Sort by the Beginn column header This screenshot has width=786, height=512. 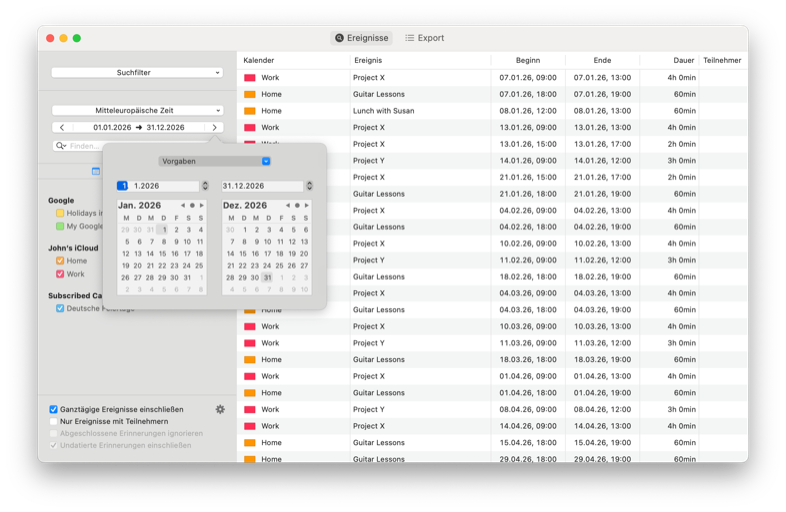pos(528,61)
